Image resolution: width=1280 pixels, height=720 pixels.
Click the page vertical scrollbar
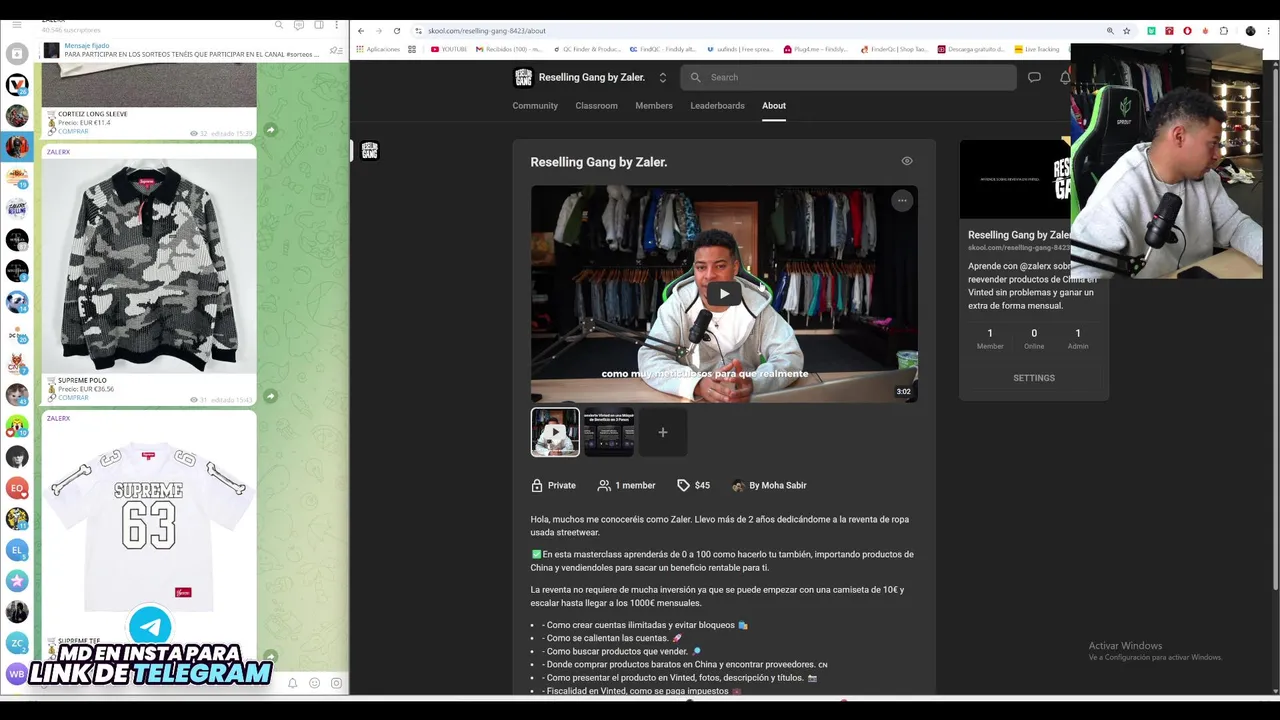1274,330
